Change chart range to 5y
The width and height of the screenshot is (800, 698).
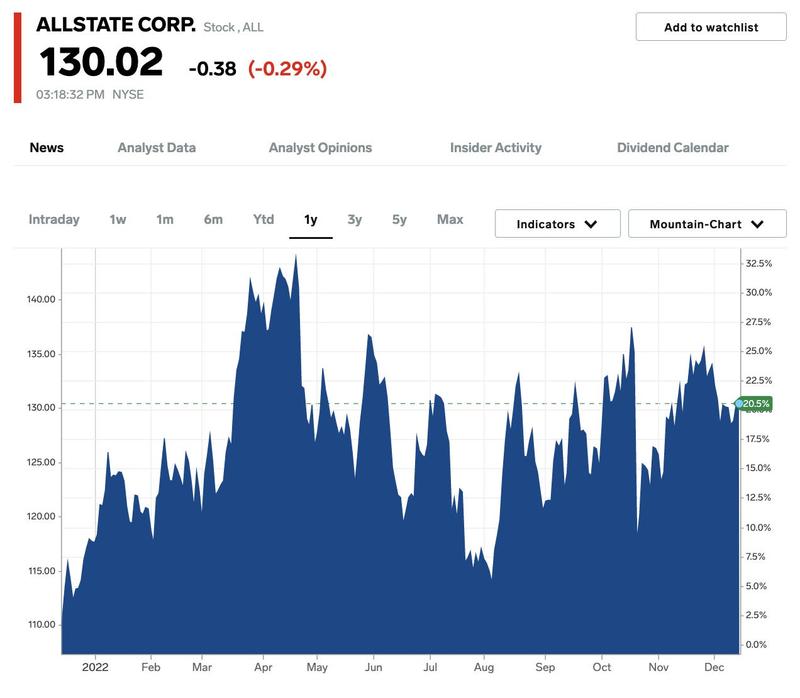coord(399,220)
